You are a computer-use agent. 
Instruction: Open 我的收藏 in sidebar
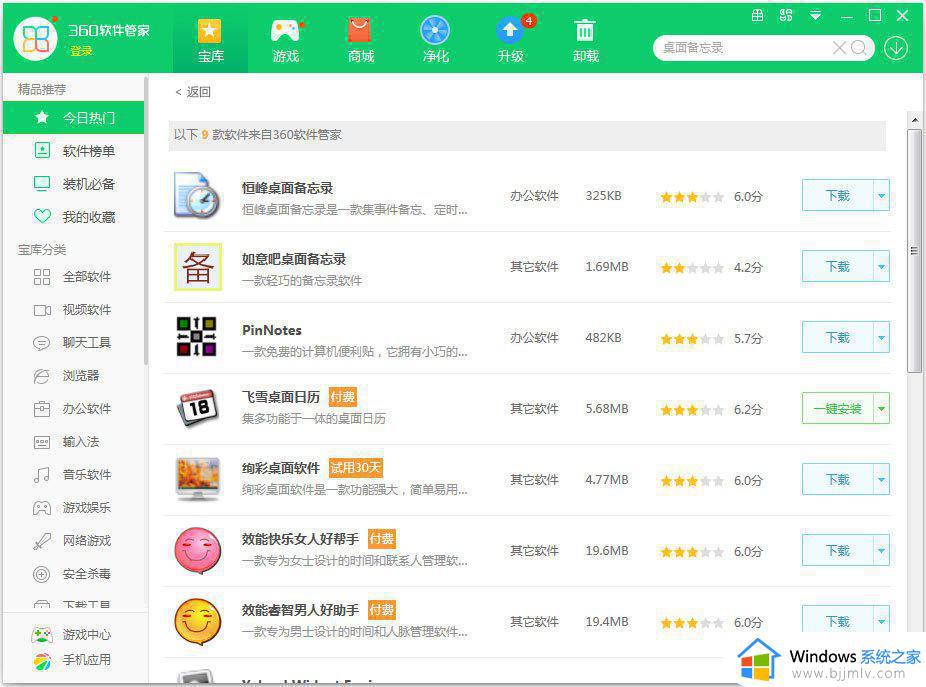pos(73,217)
